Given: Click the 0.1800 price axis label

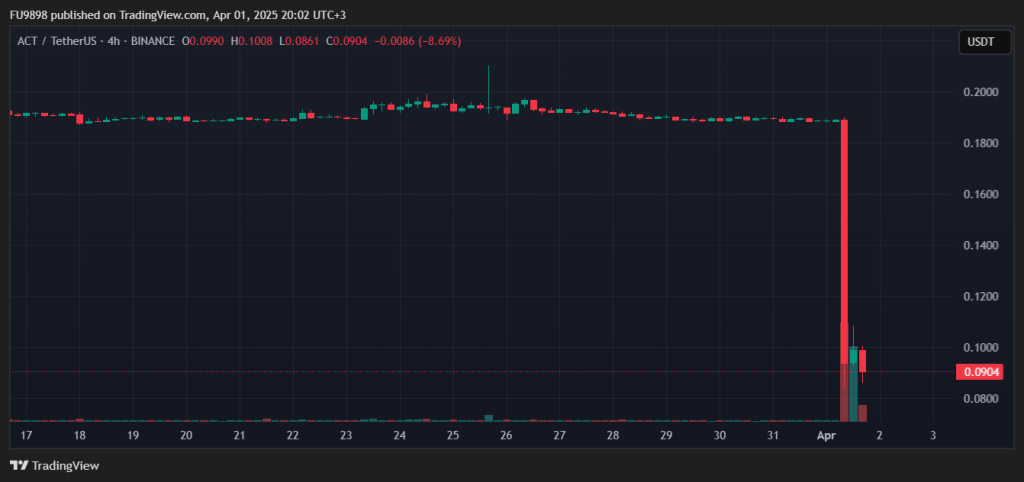Looking at the screenshot, I should (981, 143).
